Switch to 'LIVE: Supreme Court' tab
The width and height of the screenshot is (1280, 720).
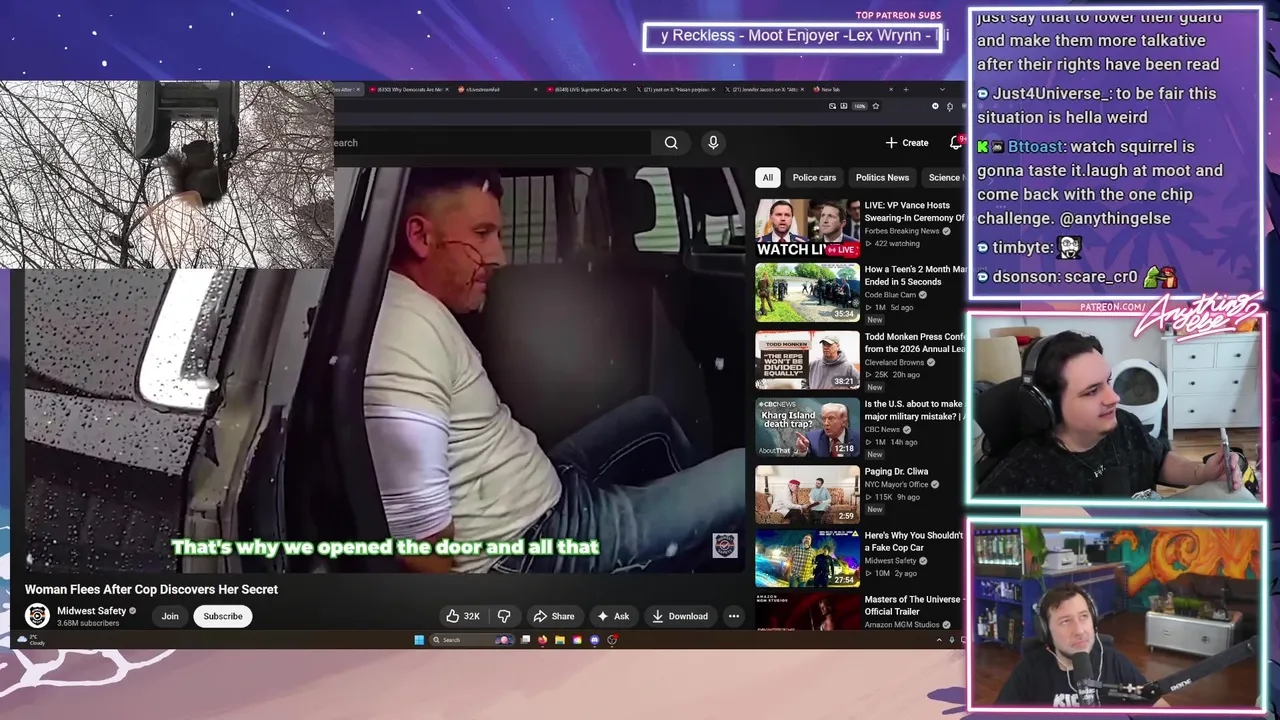586,89
